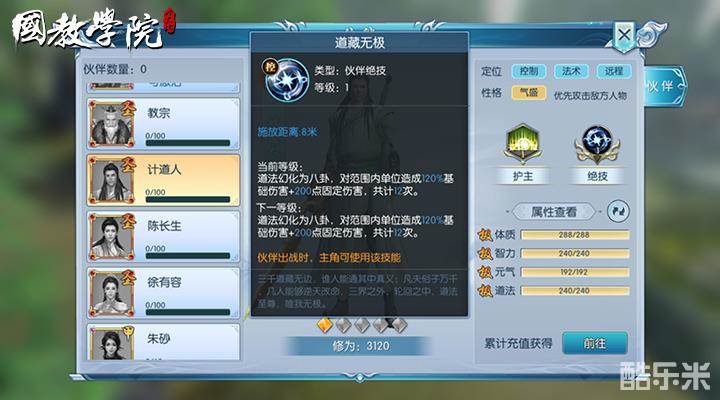Close the companion panel with X
720x400 pixels.
point(624,35)
